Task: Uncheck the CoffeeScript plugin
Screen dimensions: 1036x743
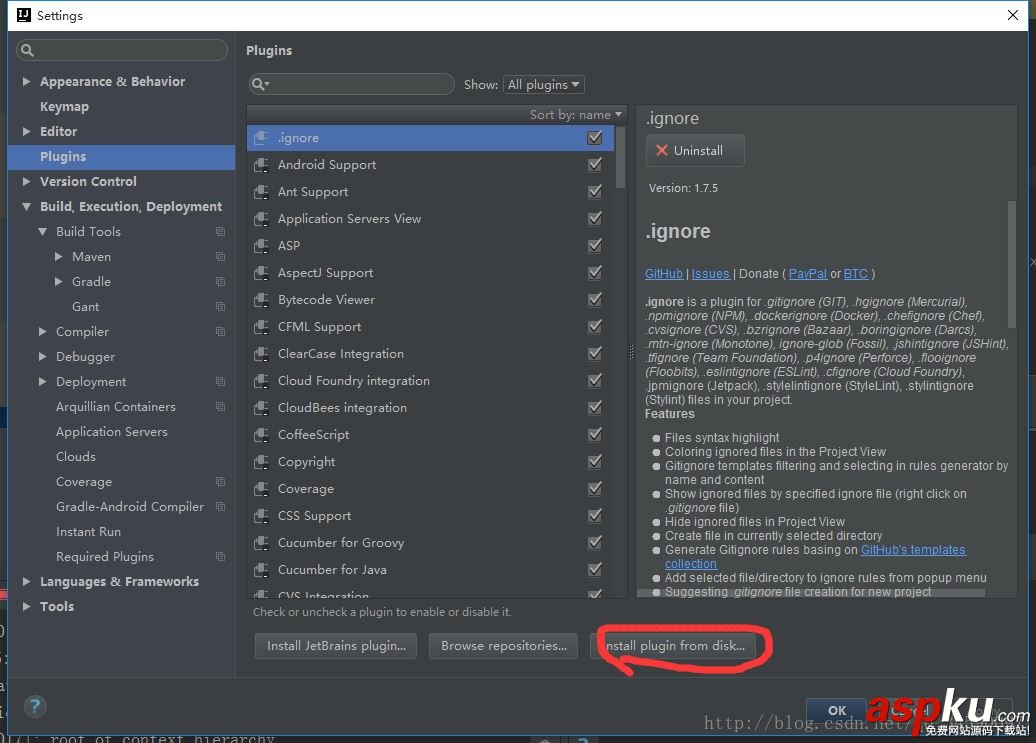Action: (595, 434)
